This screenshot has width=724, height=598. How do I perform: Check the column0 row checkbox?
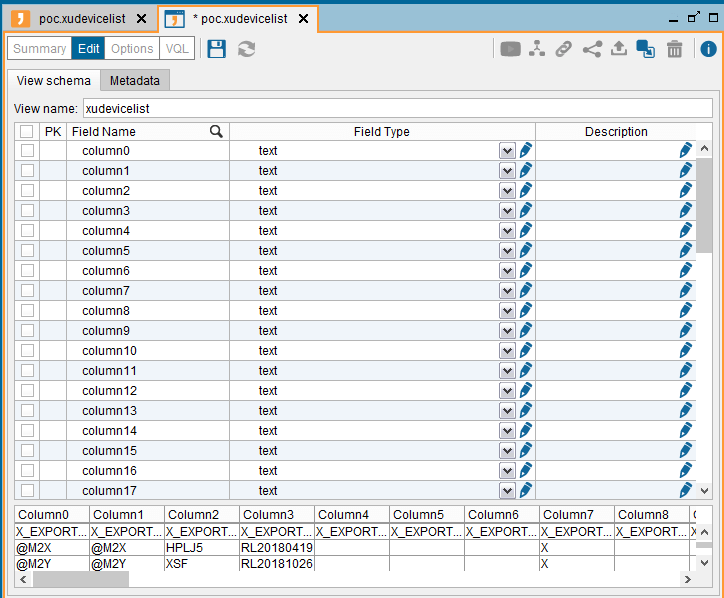click(x=27, y=151)
